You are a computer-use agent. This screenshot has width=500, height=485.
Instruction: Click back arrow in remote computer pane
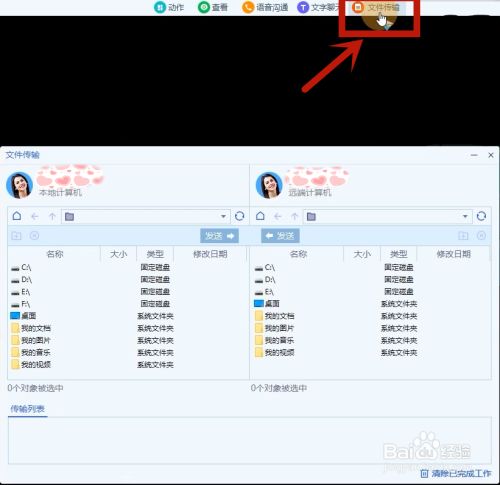(278, 217)
